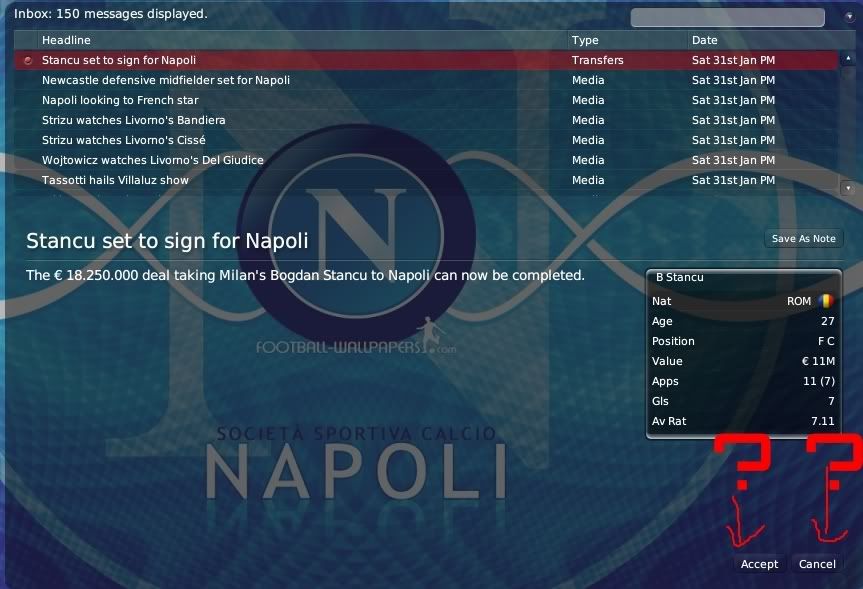The width and height of the screenshot is (863, 589).
Task: Click the inbox scrollbar up arrow
Action: pos(848,58)
